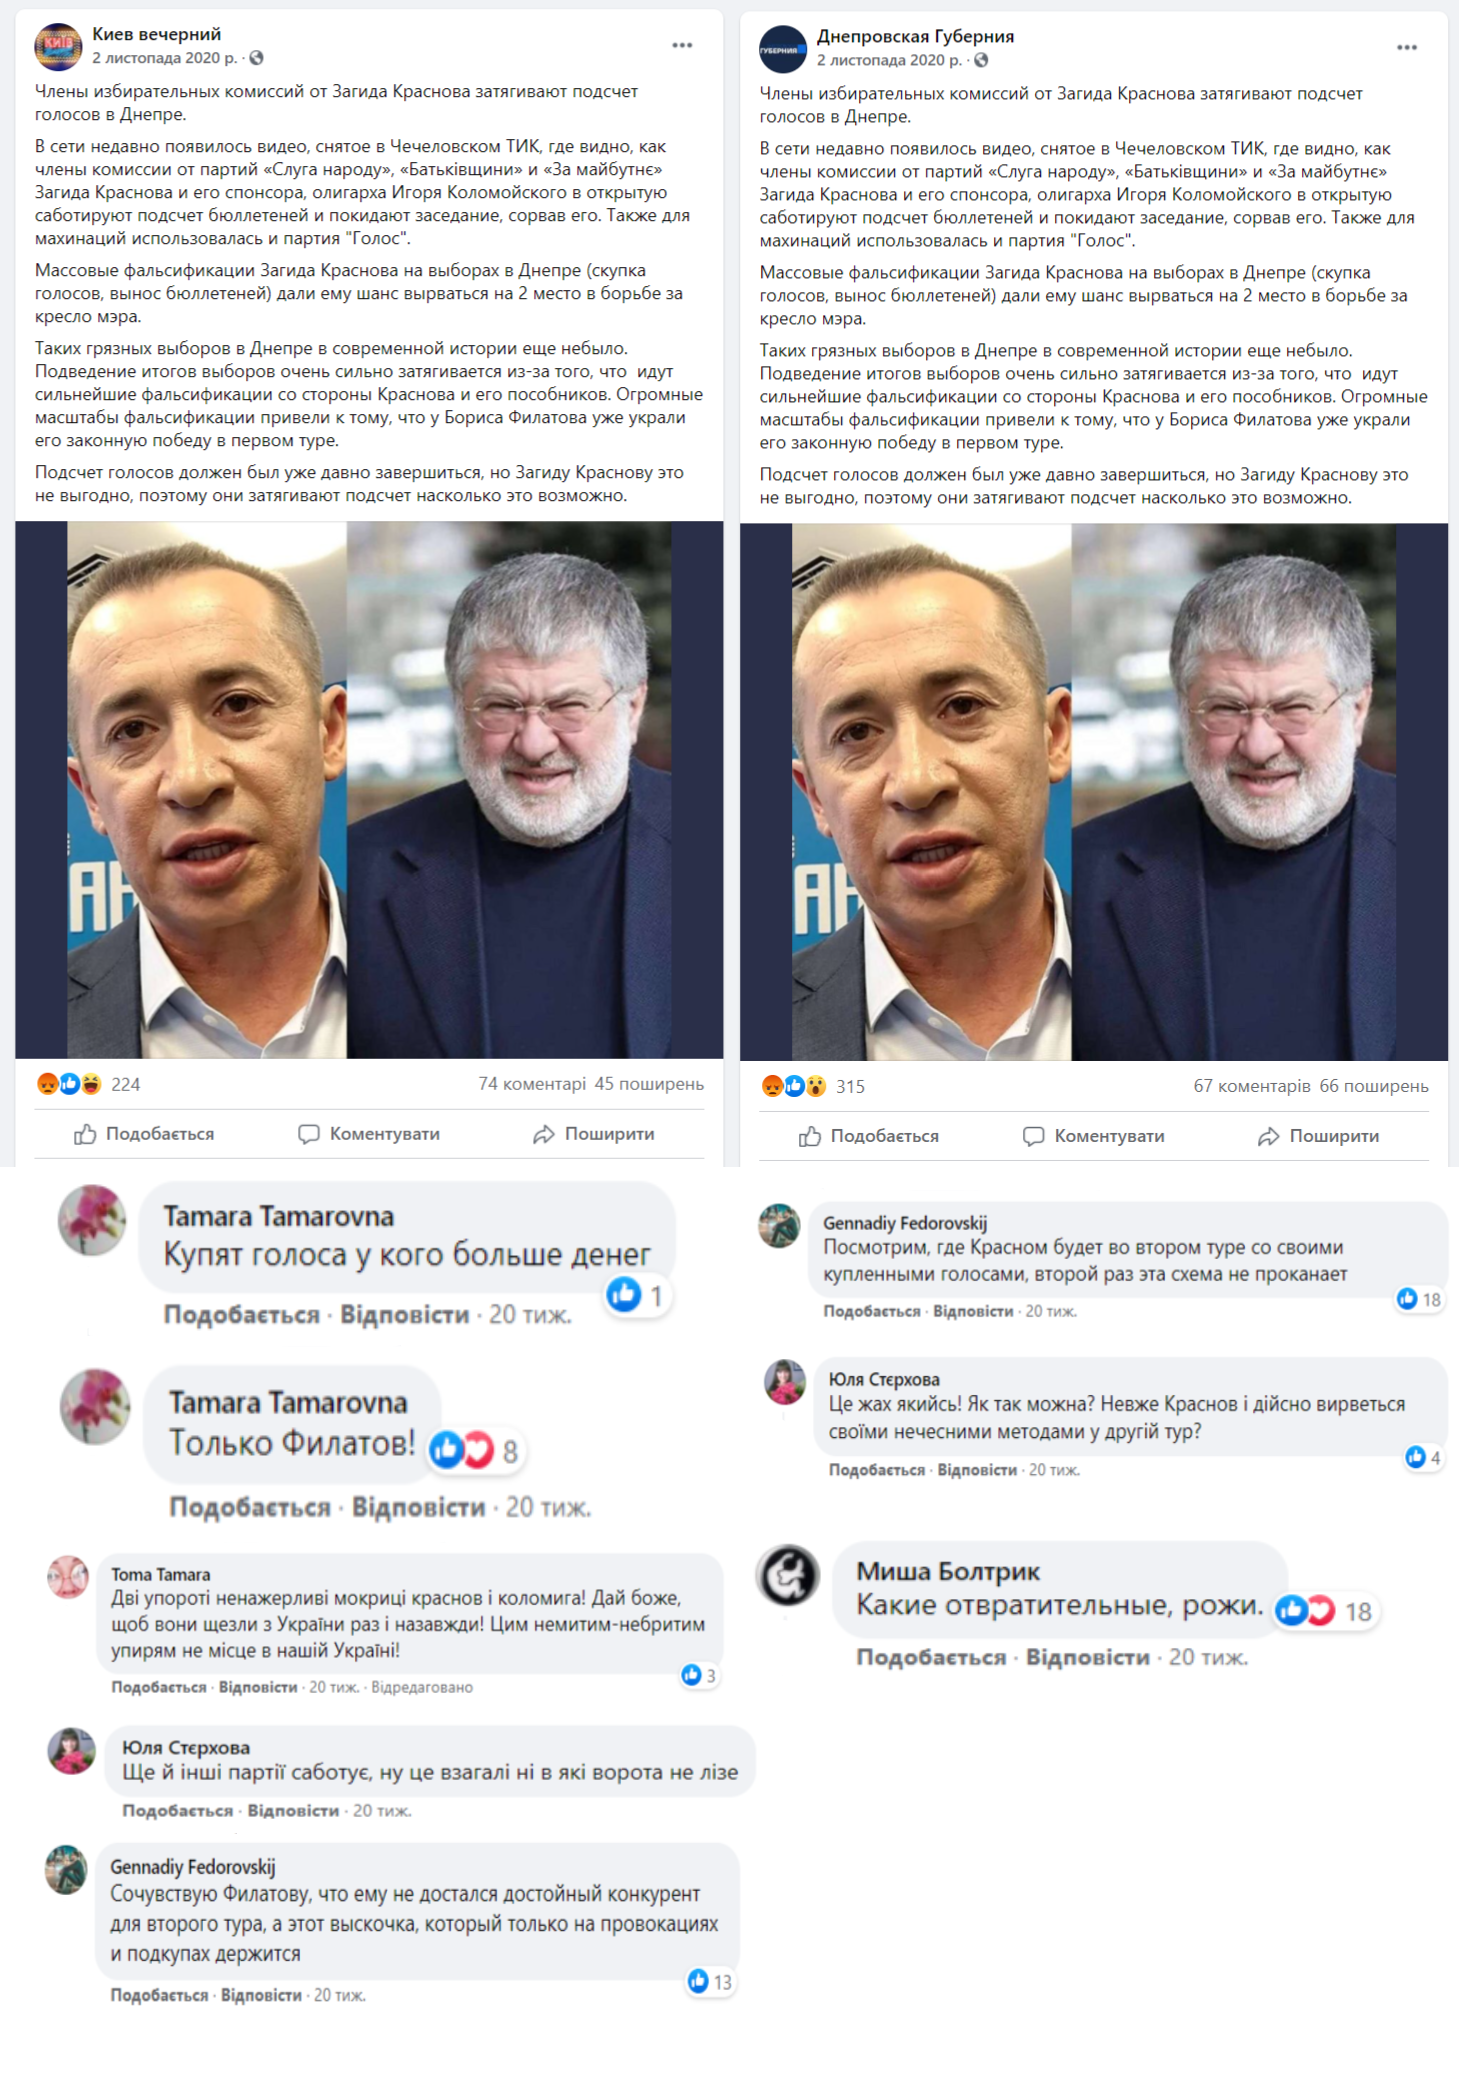Open Юля Стєрхова profile name in right comments
Image resolution: width=1460 pixels, height=2087 pixels.
pyautogui.click(x=884, y=1379)
